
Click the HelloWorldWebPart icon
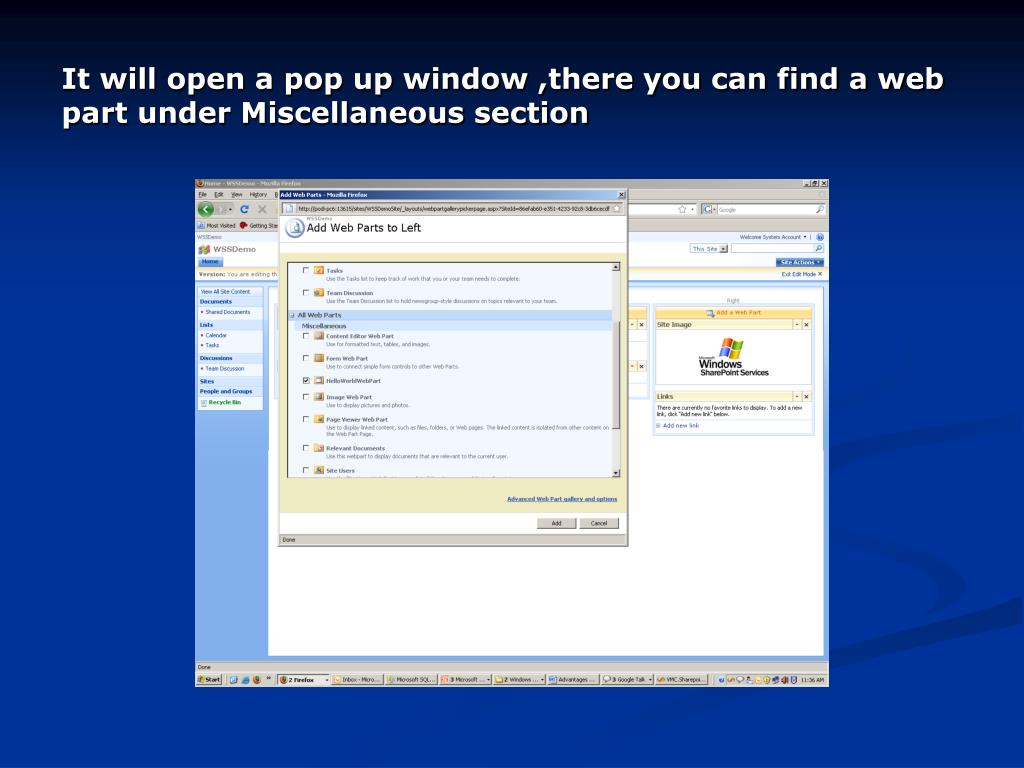[x=319, y=380]
